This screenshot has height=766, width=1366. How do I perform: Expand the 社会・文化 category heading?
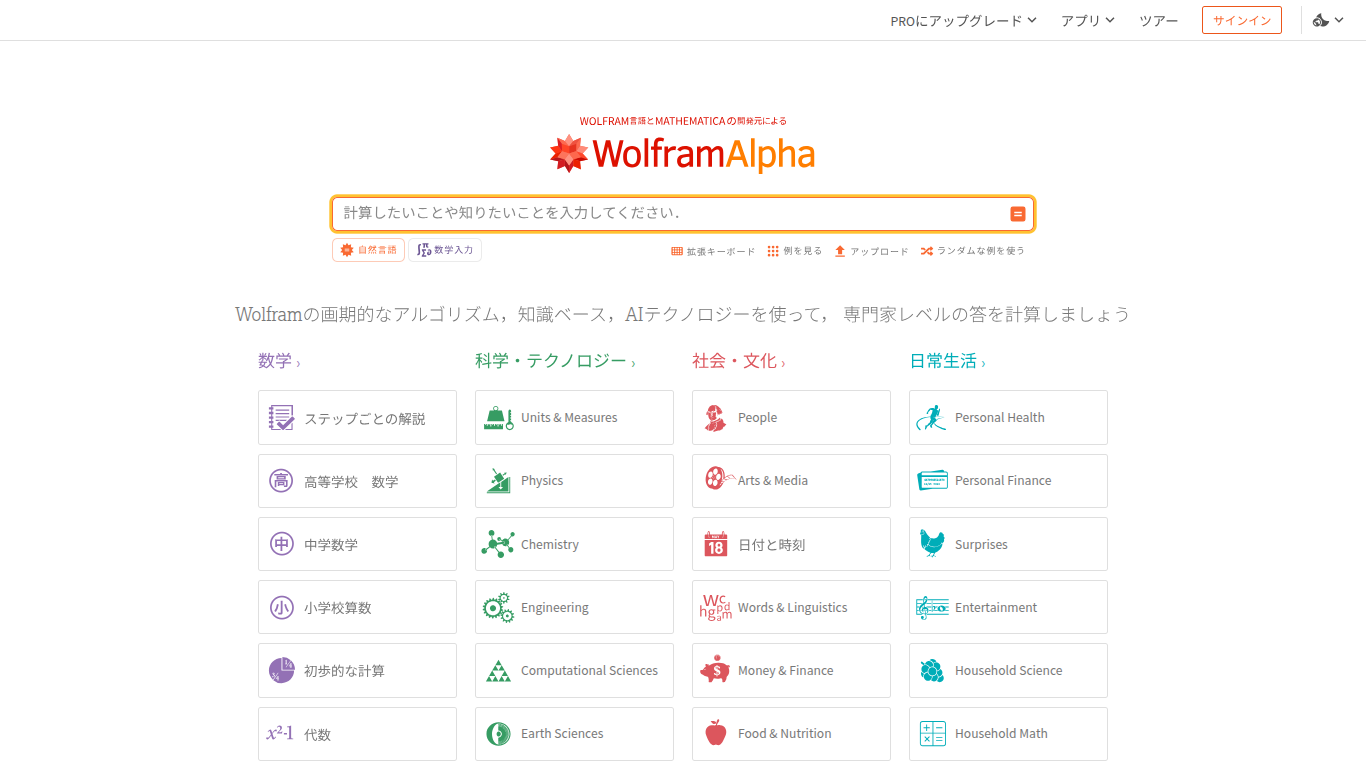point(739,361)
